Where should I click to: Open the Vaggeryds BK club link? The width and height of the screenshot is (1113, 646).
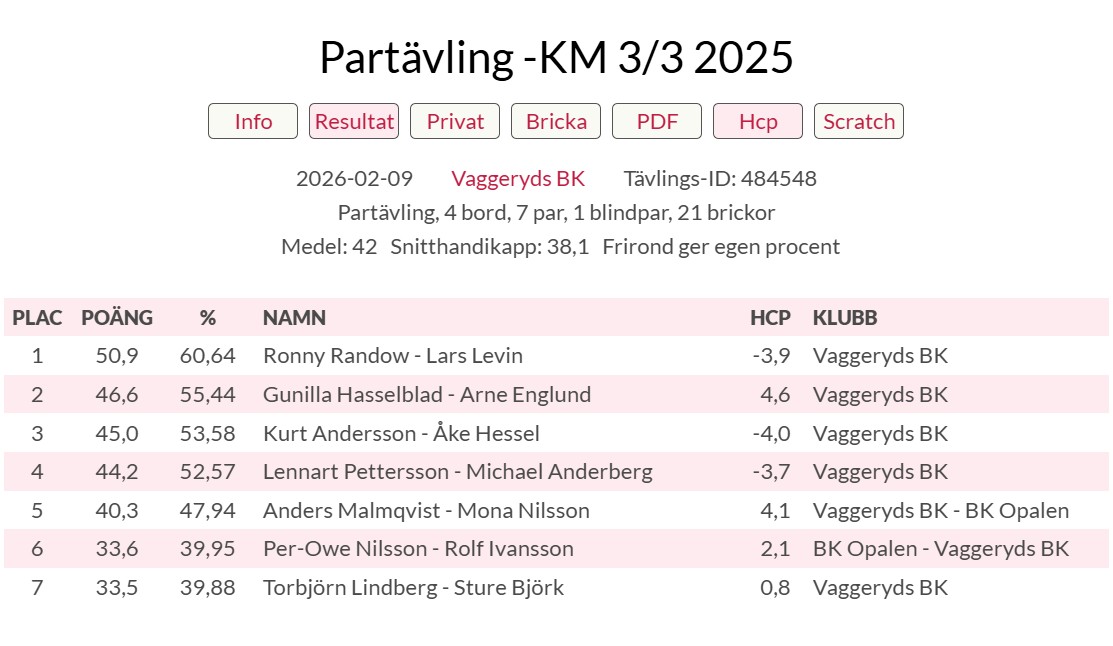point(518,179)
